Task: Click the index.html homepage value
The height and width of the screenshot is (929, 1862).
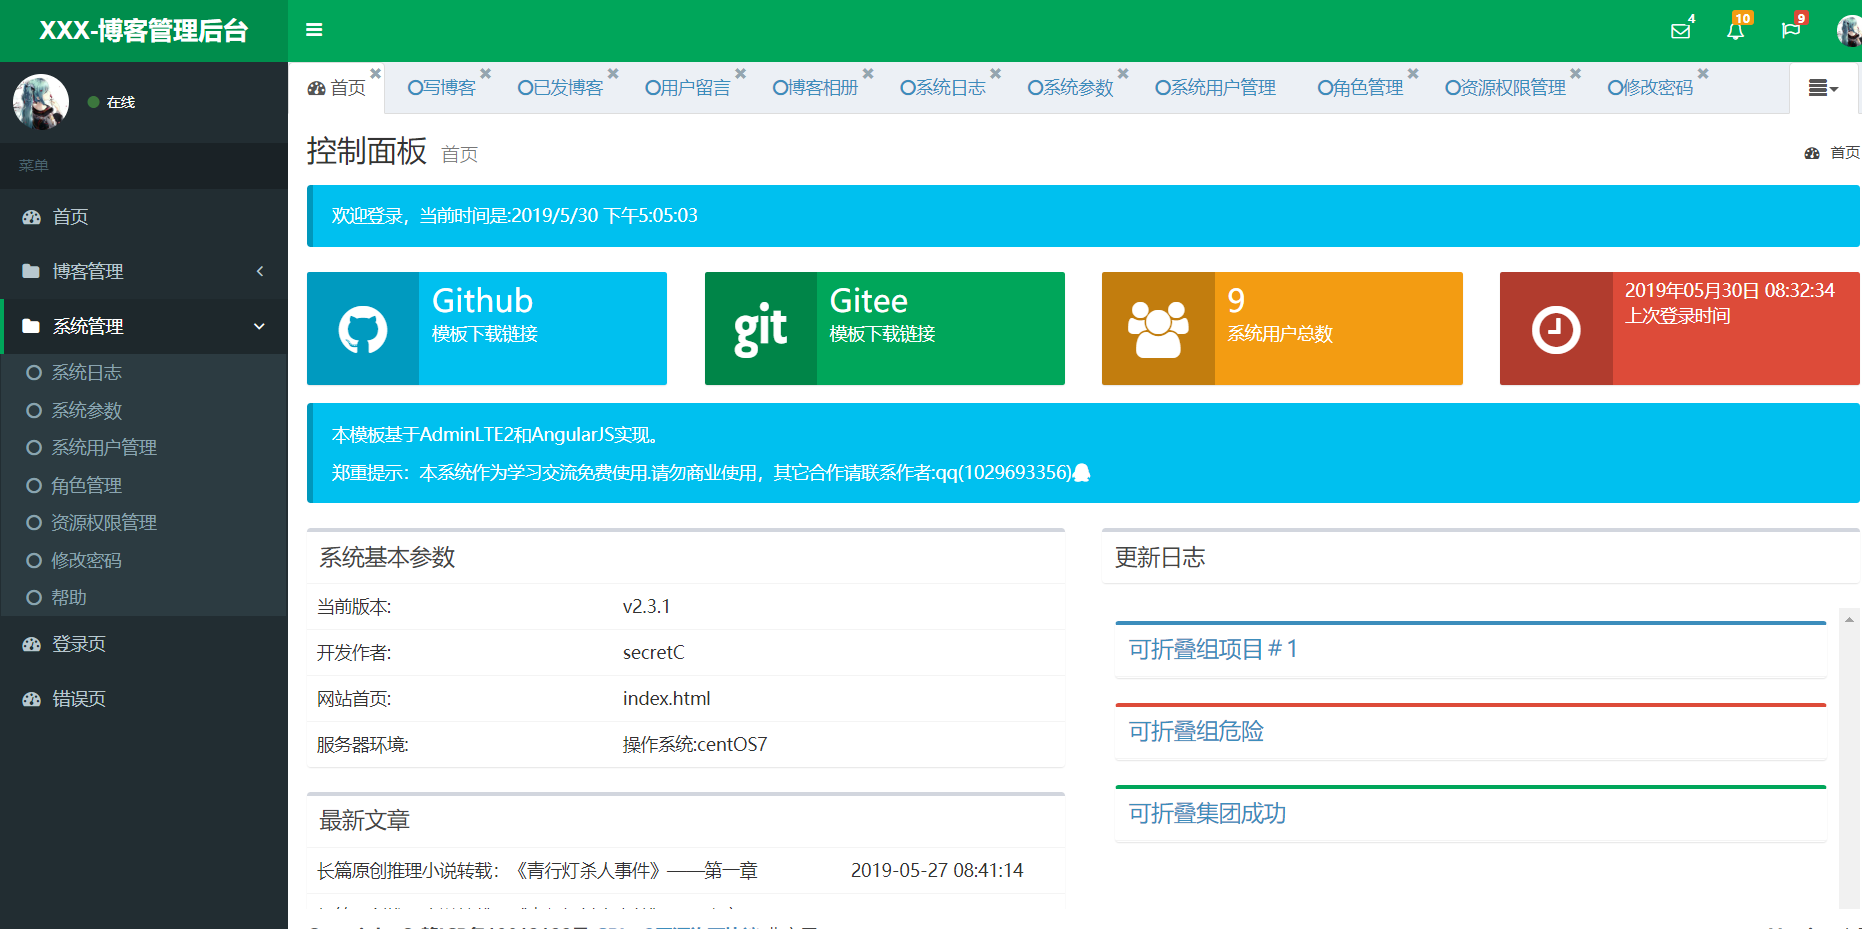Action: point(666,699)
